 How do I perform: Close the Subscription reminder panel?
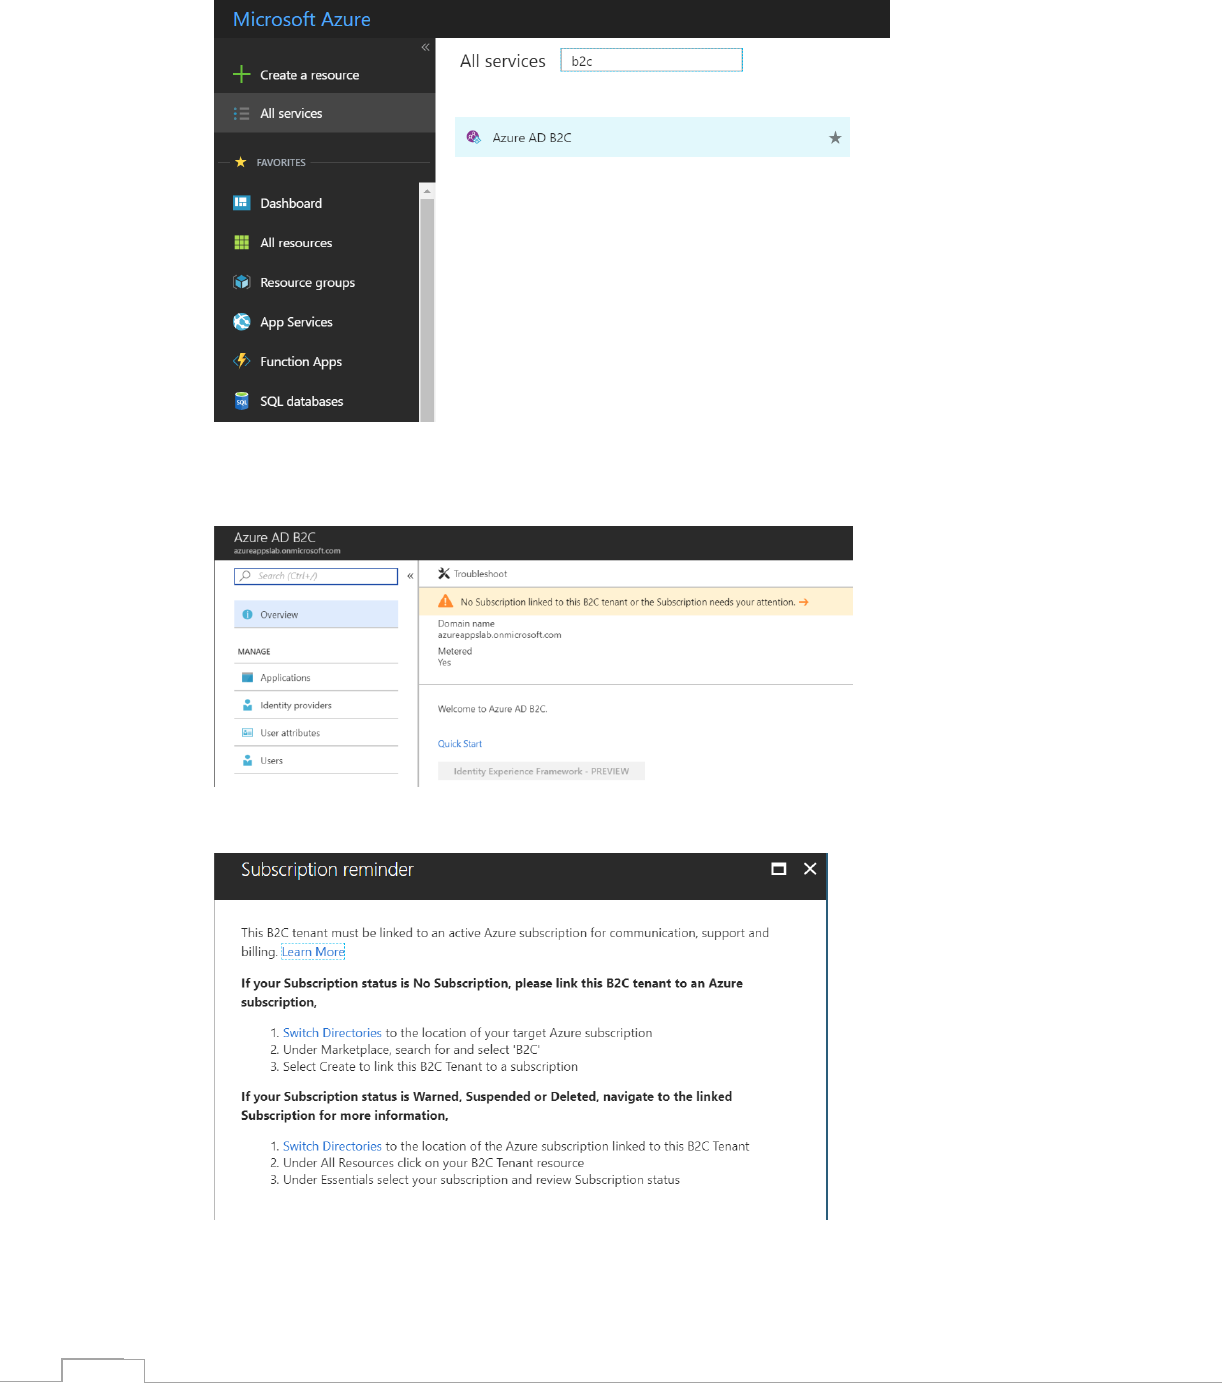[810, 869]
